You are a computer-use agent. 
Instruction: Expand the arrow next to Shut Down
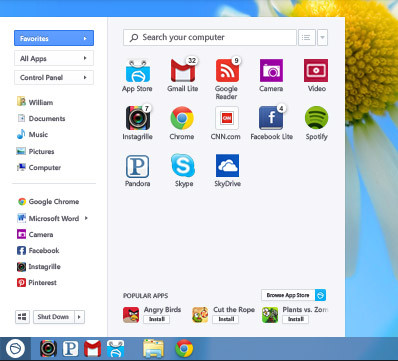pos(79,317)
